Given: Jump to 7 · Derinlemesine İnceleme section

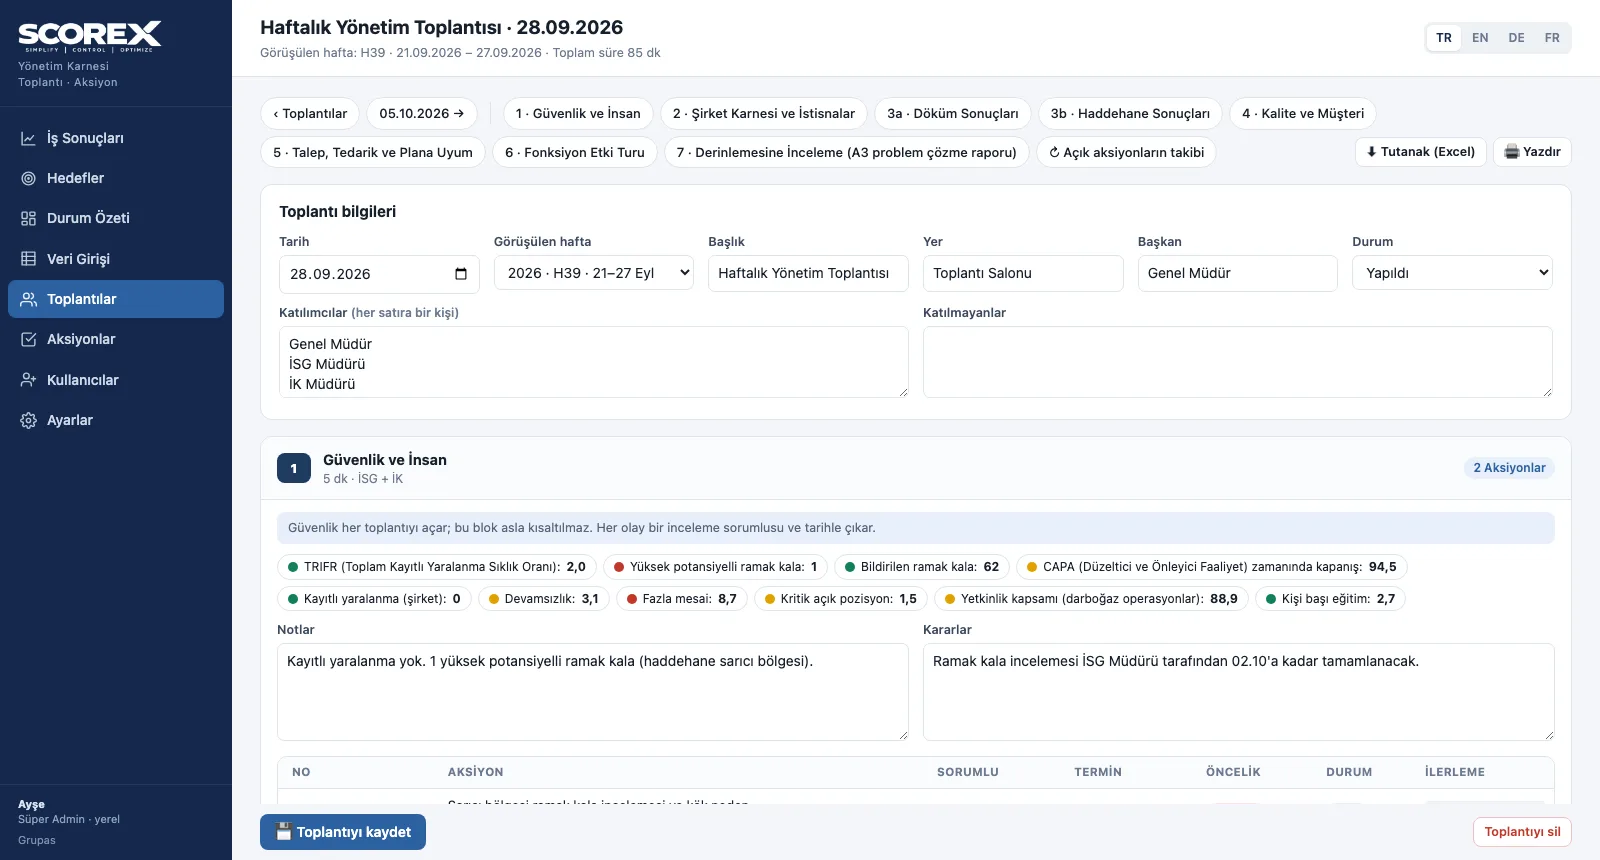Looking at the screenshot, I should (847, 152).
